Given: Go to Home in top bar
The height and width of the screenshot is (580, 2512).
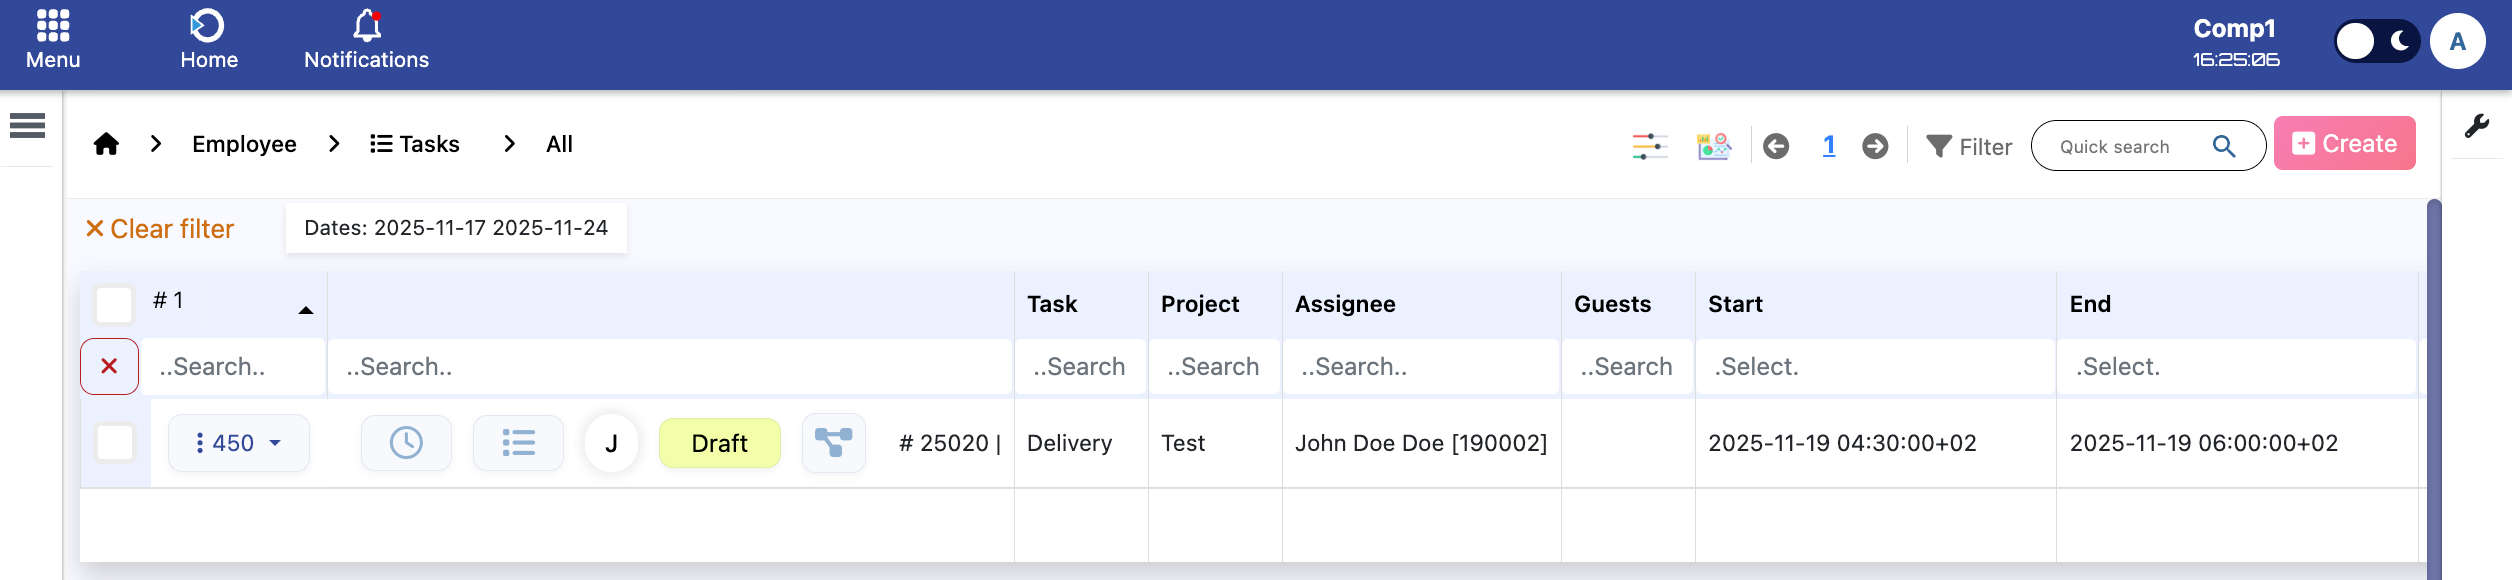Looking at the screenshot, I should pos(208,40).
